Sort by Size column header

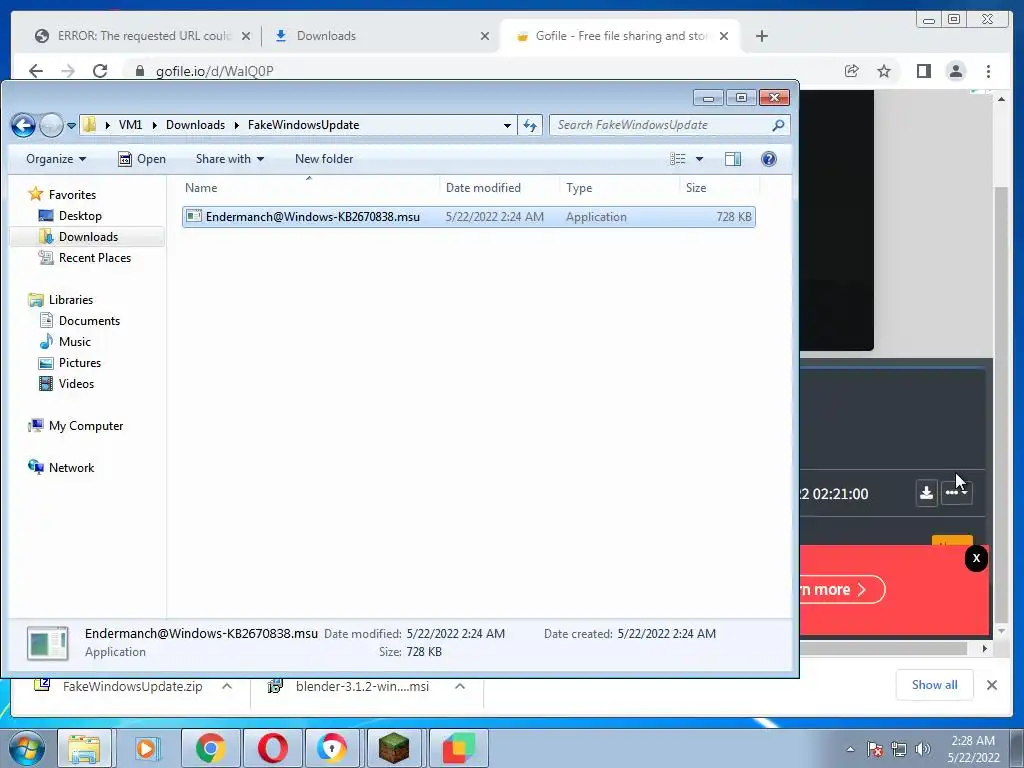point(719,188)
